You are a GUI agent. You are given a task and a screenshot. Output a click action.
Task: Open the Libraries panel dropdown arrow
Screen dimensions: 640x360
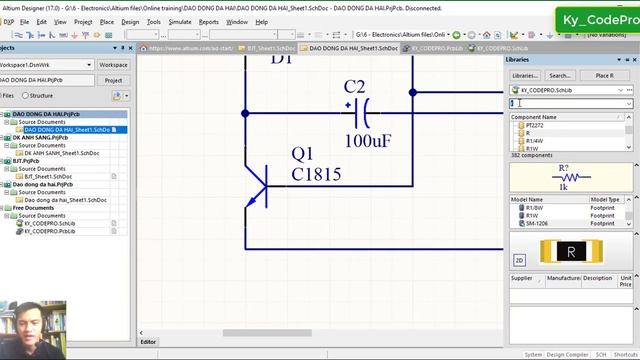[619, 60]
